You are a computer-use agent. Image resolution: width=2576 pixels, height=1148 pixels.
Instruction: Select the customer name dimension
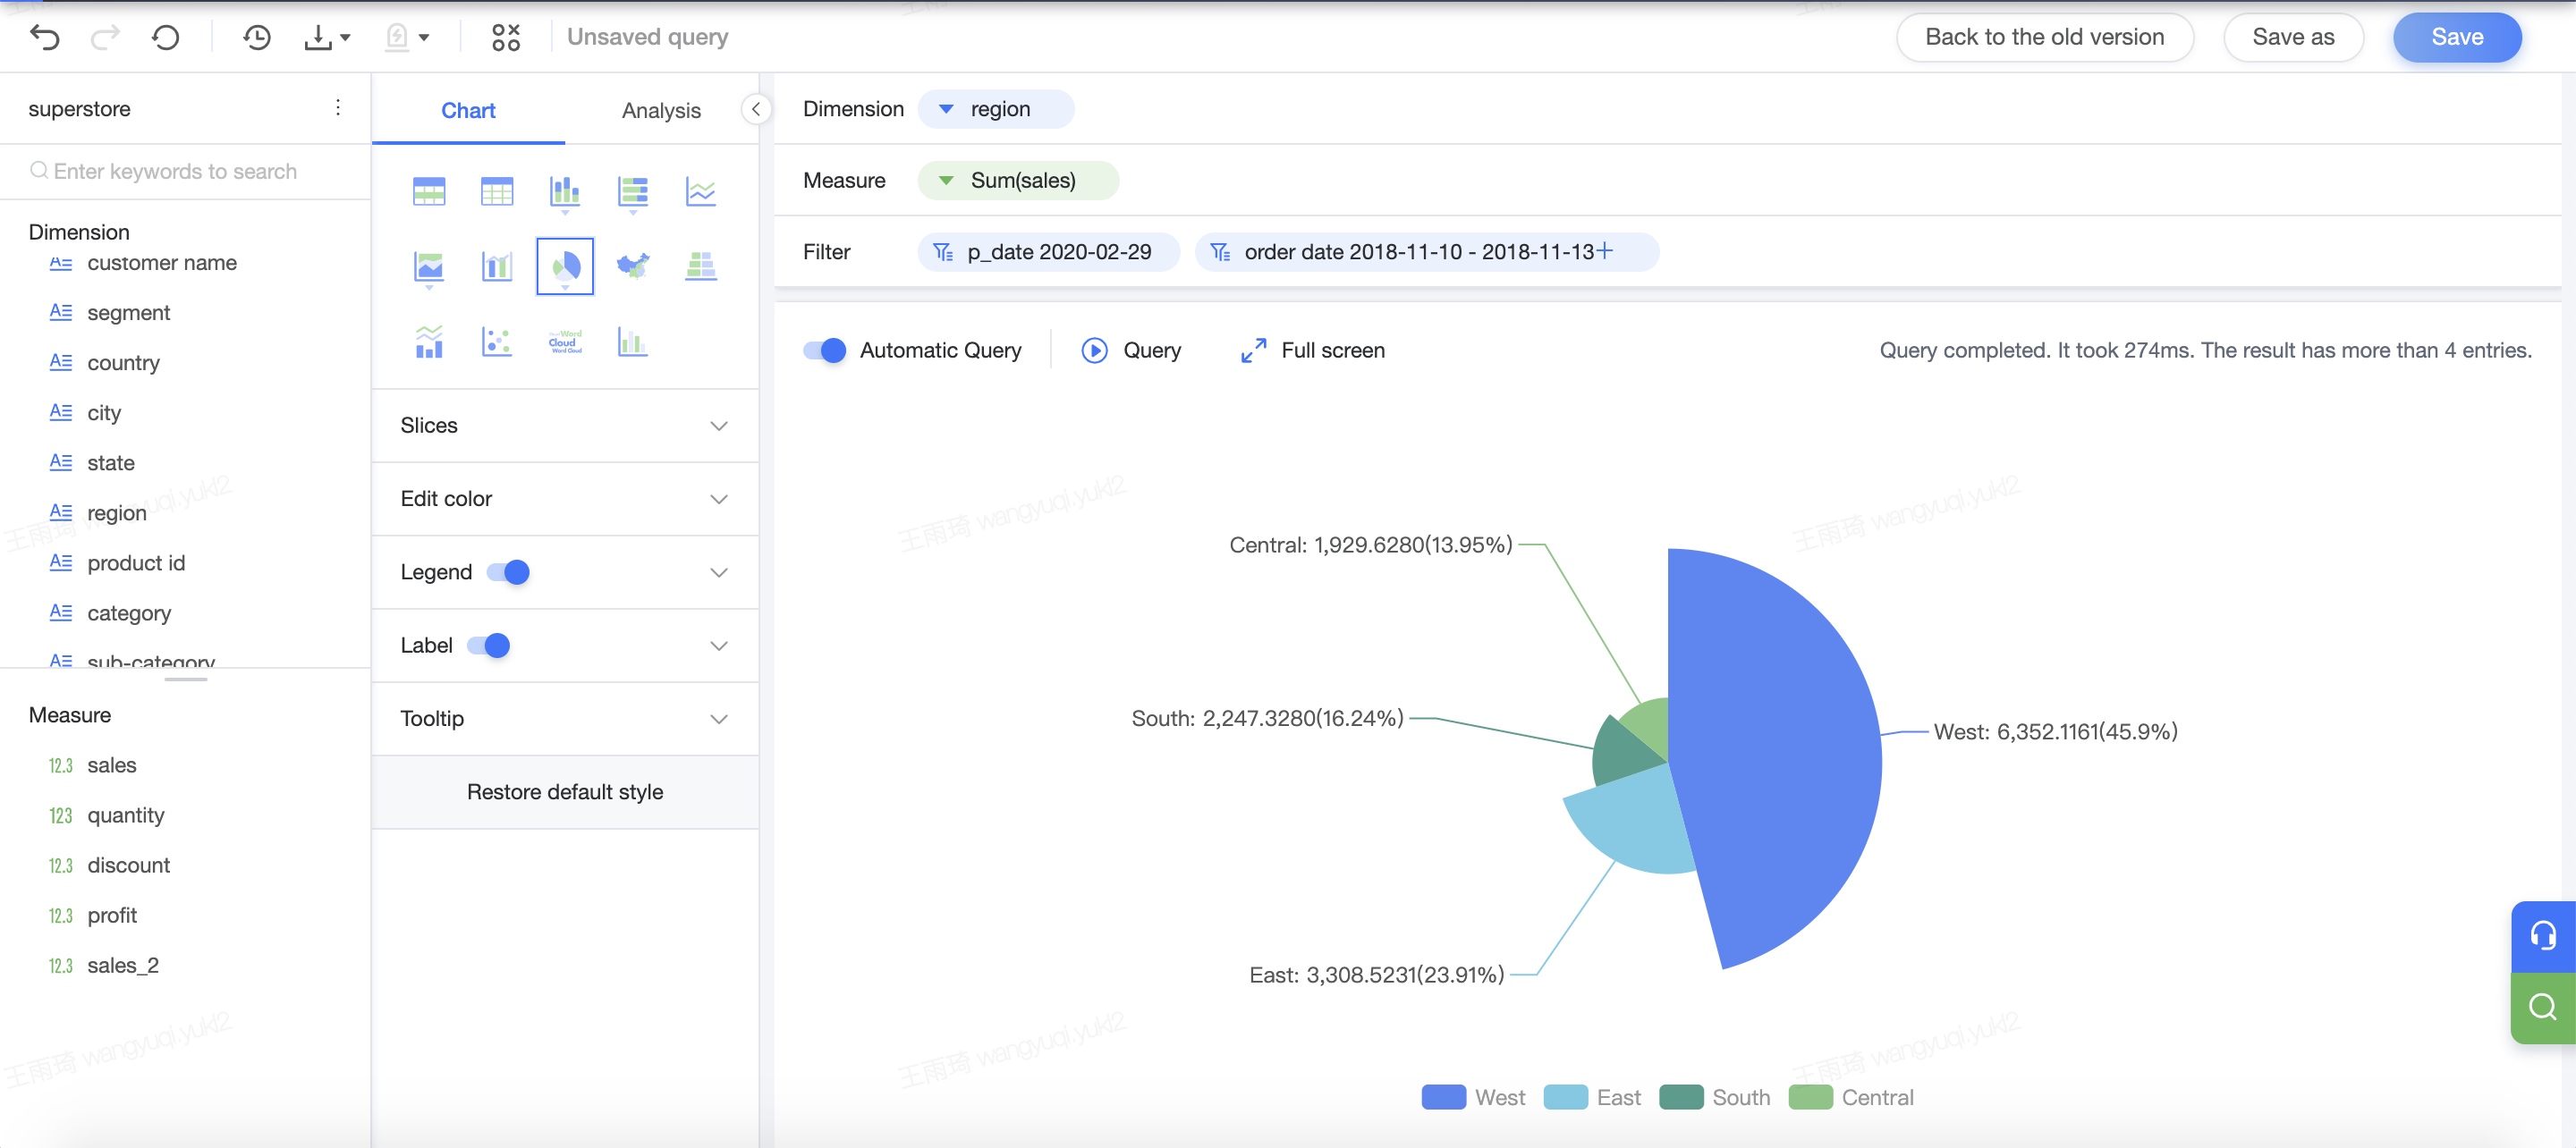[x=161, y=262]
